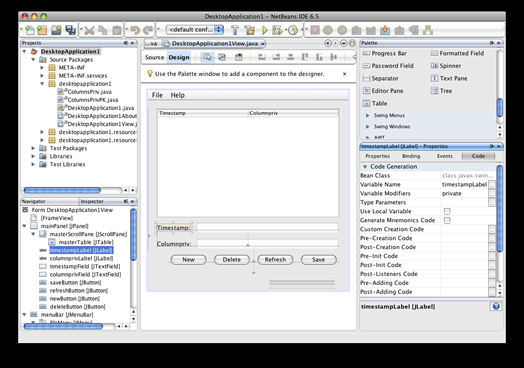The width and height of the screenshot is (524, 368).
Task: Collapse the mainPanel node in Inspector
Action: [24, 226]
